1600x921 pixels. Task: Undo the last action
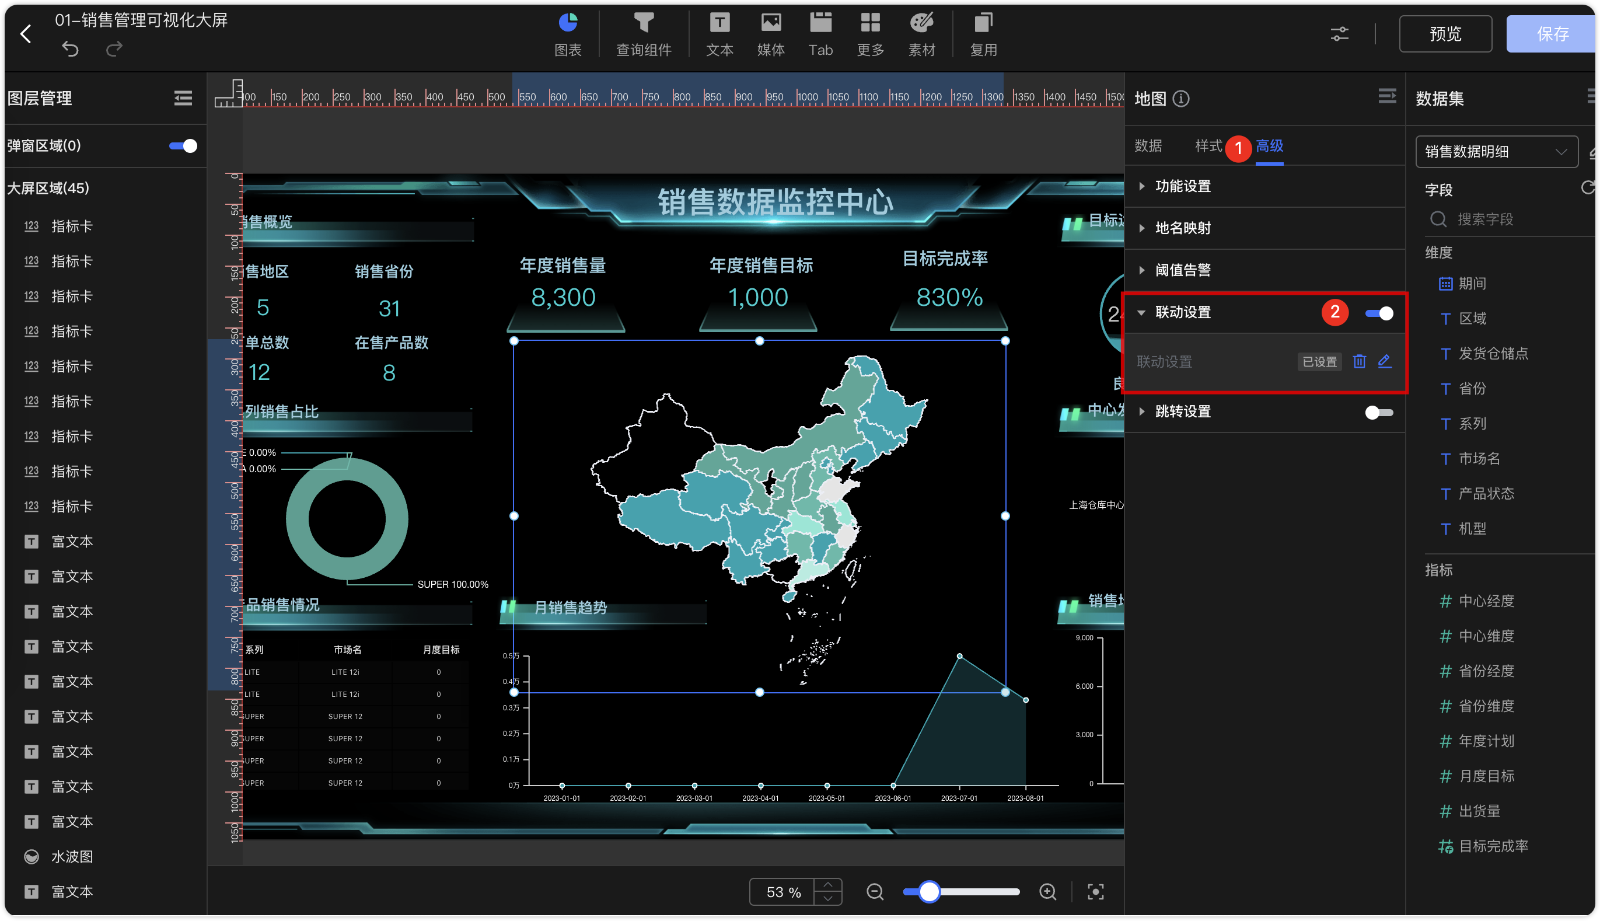(x=70, y=48)
